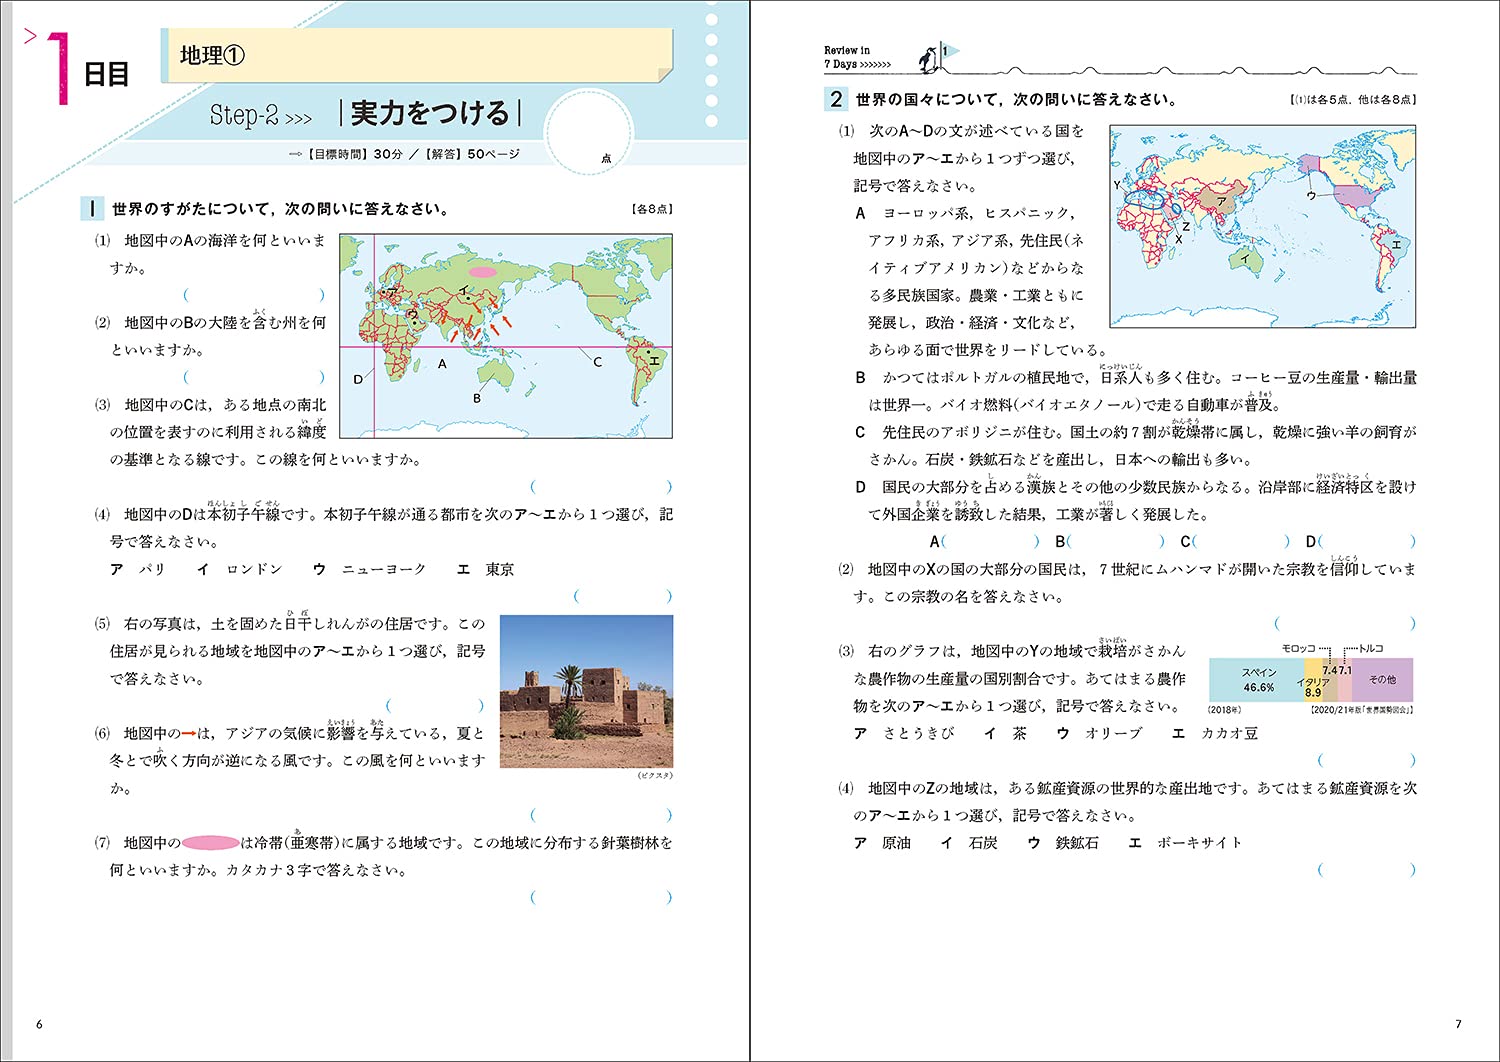Click the pink oval on the left map
Image resolution: width=1500 pixels, height=1062 pixels.
click(483, 271)
